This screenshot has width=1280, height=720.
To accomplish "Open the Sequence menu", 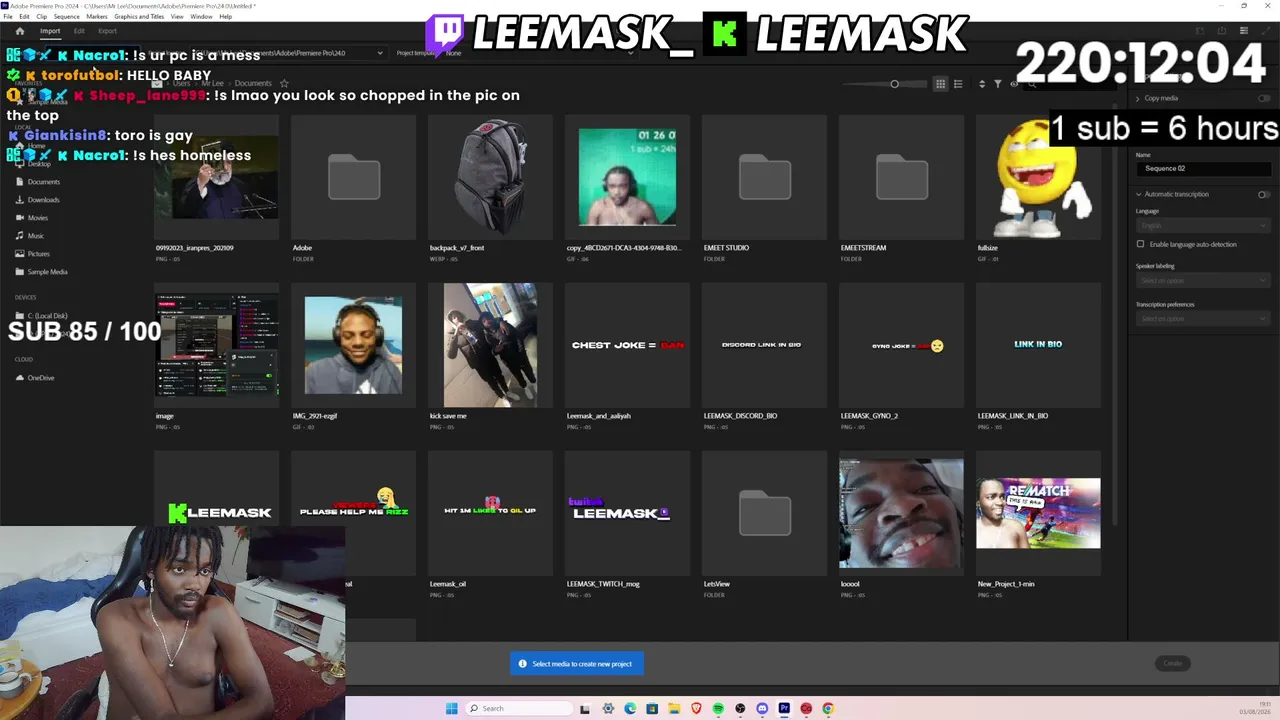I will (66, 17).
